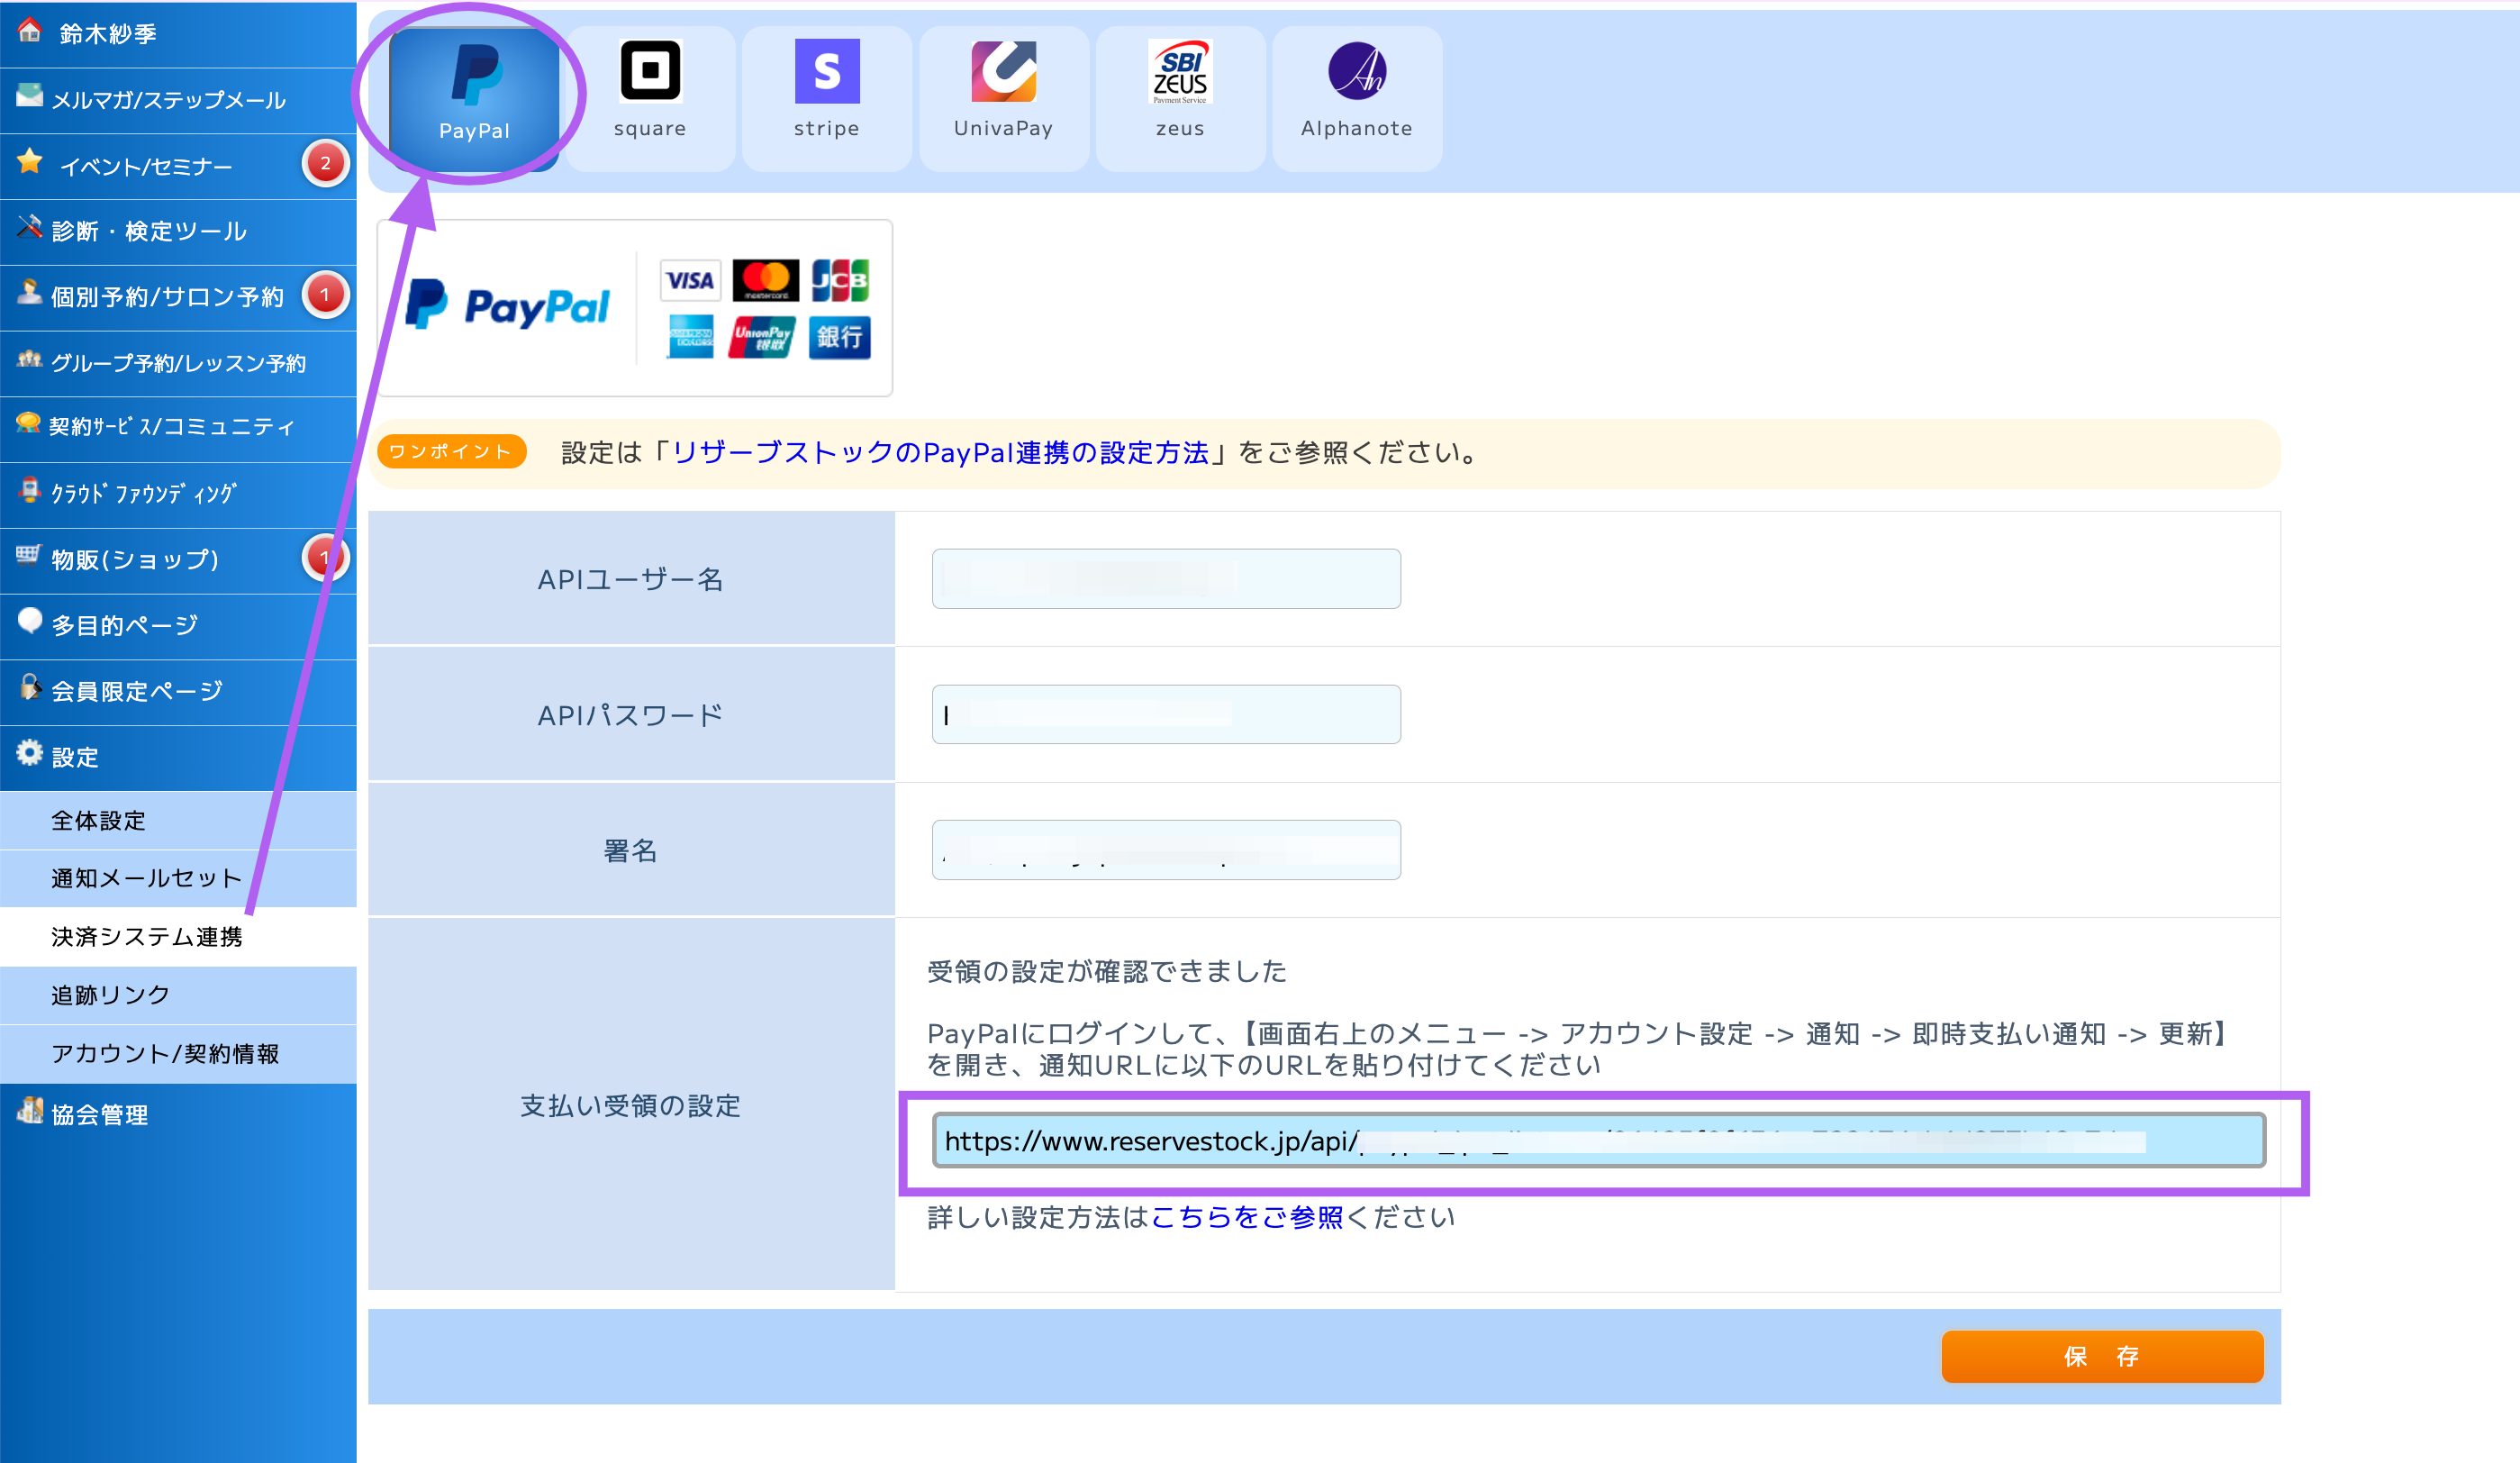Click the 保存 save button
The height and width of the screenshot is (1463, 2520).
pos(2102,1357)
